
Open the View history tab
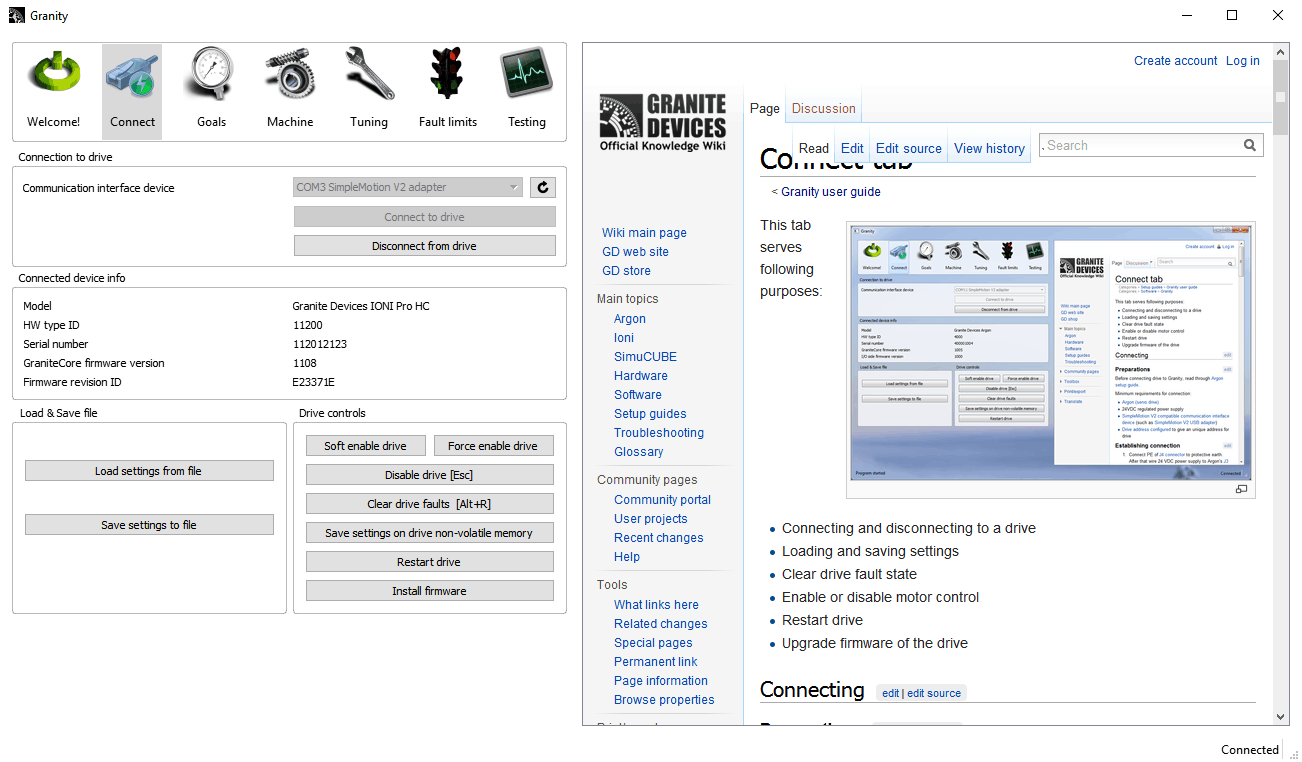click(x=989, y=148)
